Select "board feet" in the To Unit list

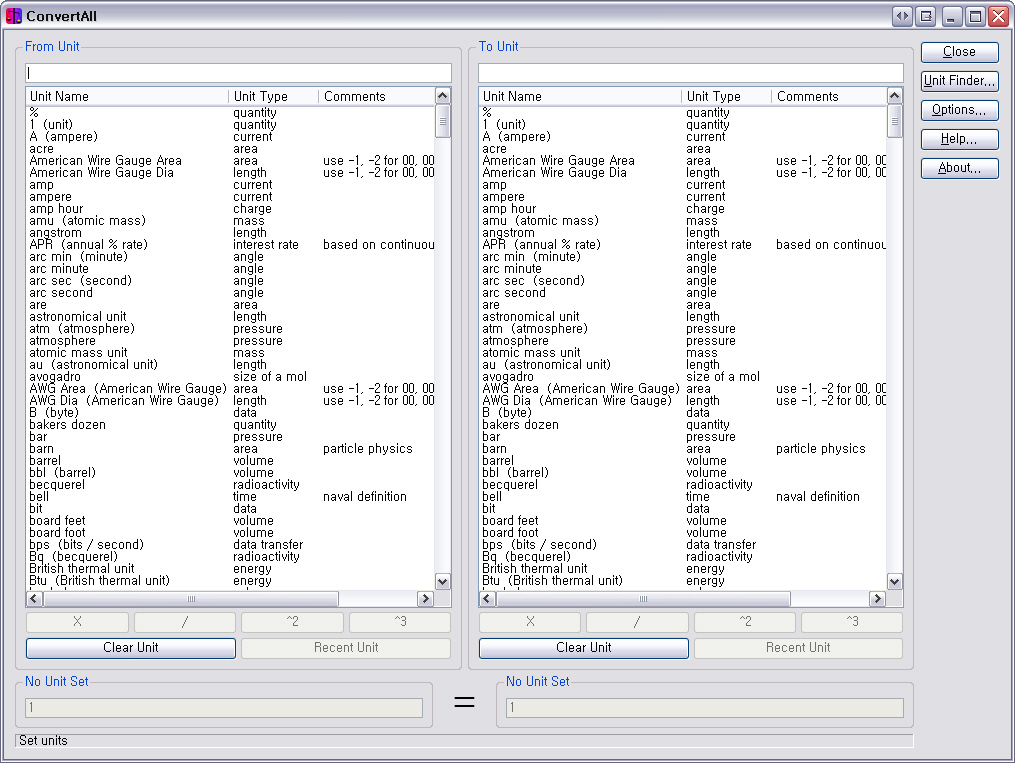point(510,521)
